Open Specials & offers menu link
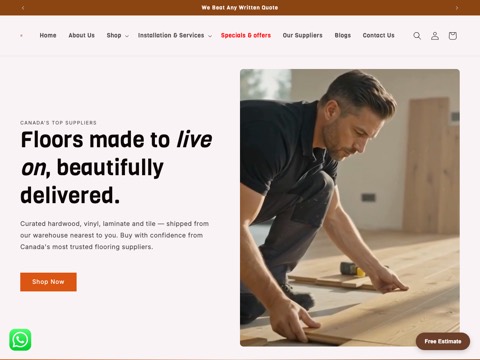This screenshot has height=360, width=480. 246,35
